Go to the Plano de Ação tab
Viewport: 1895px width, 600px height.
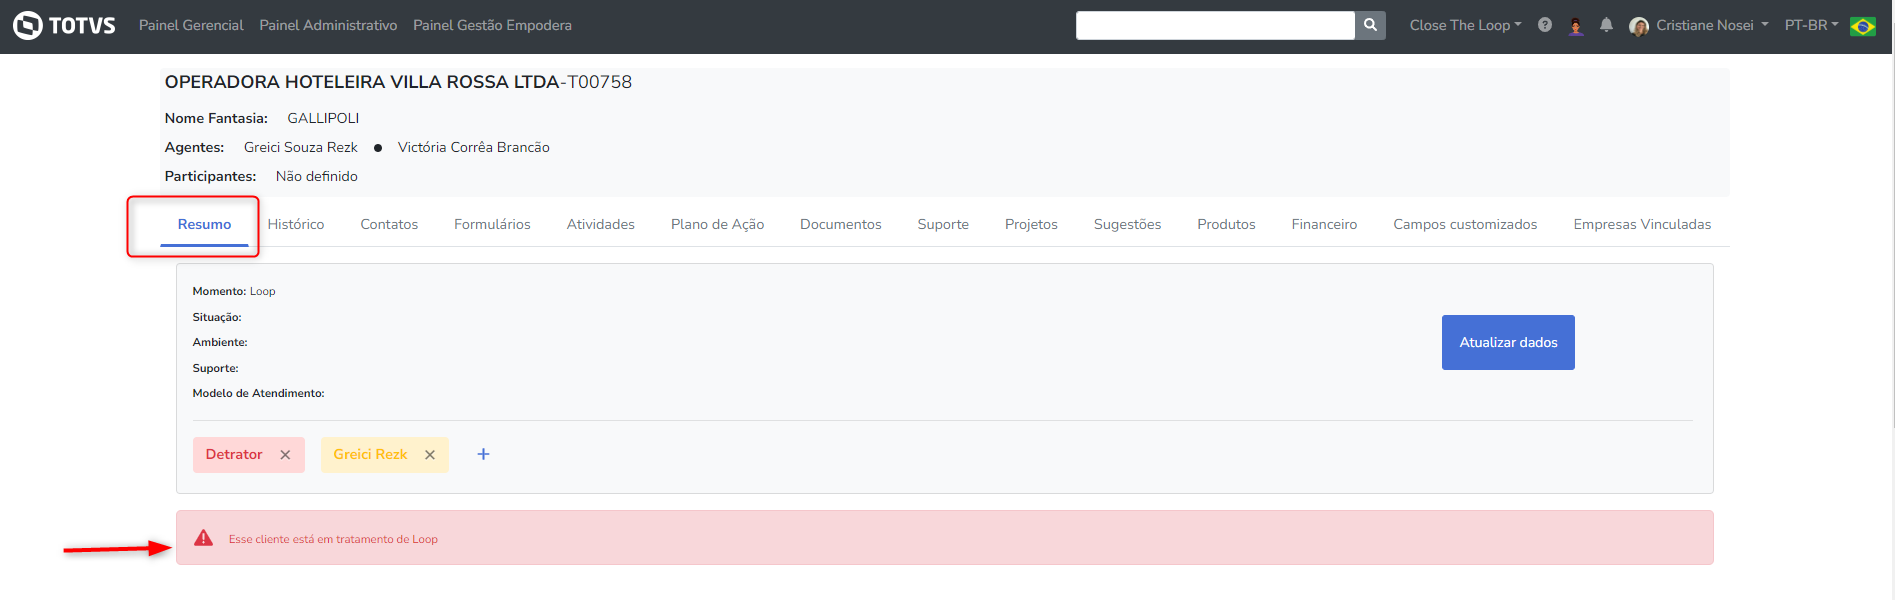717,224
